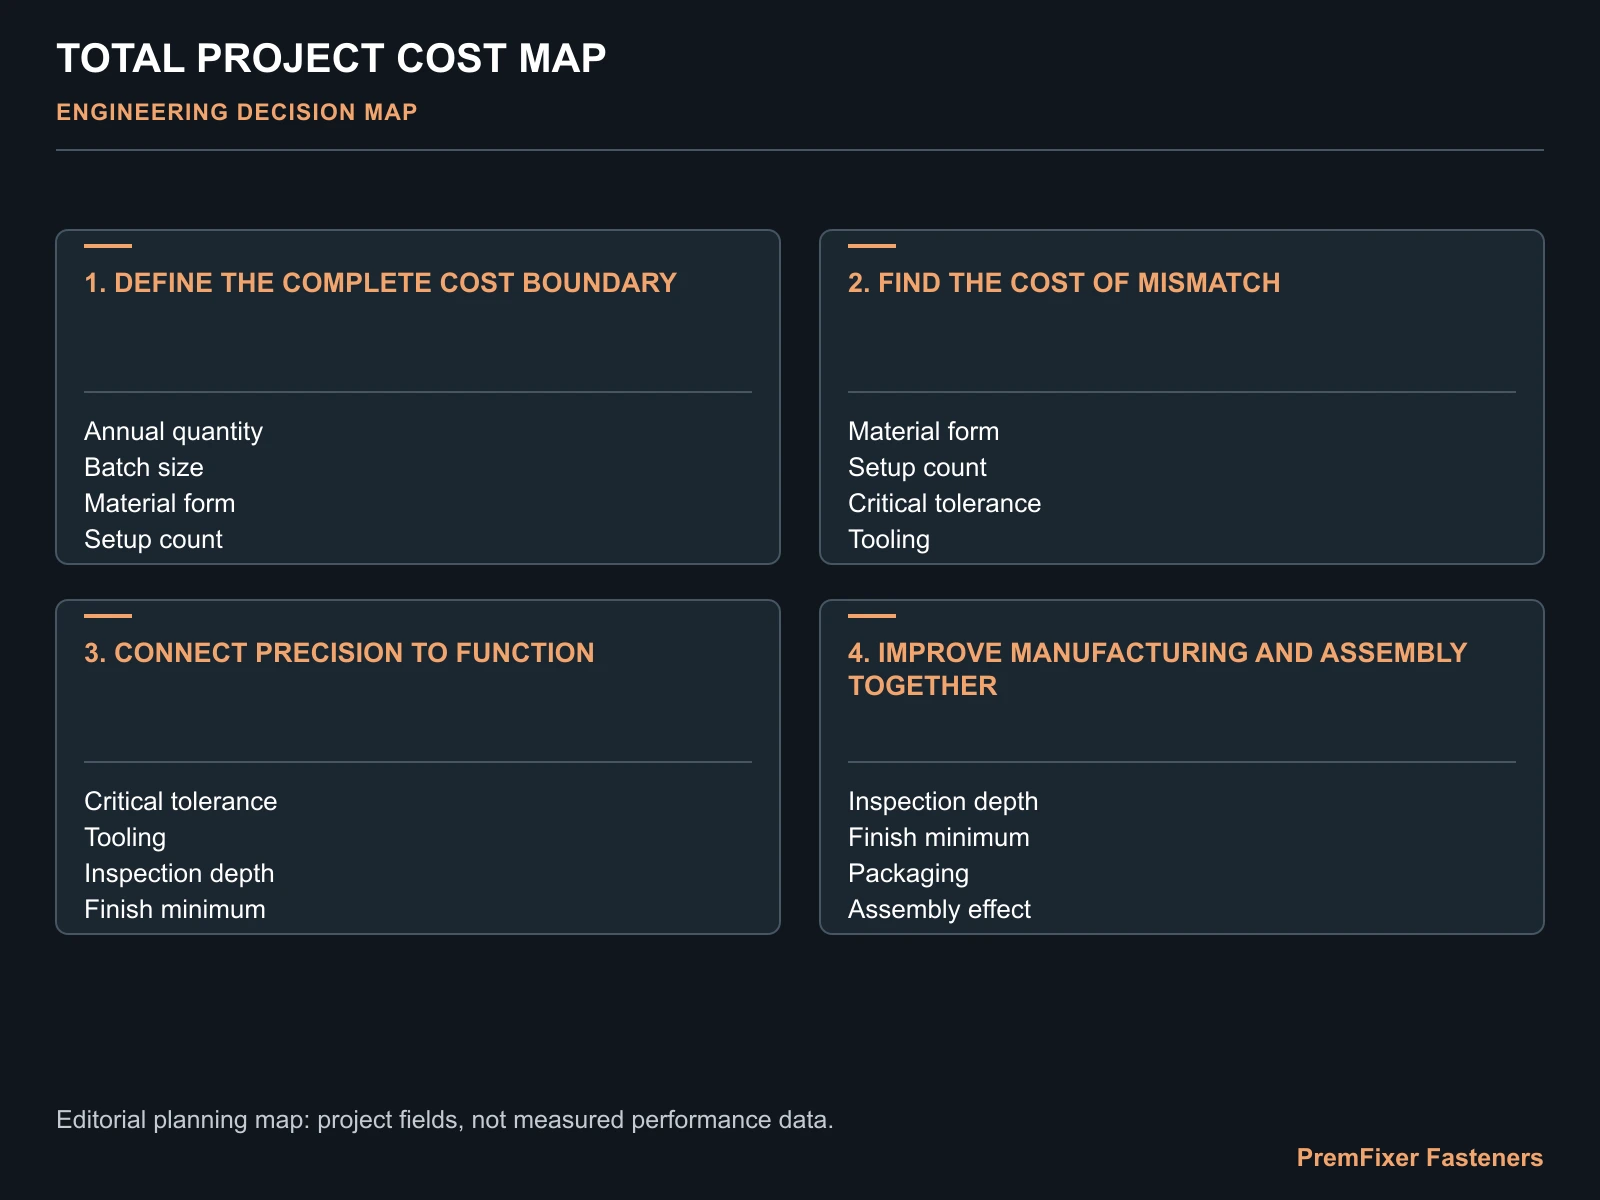Select 'Inspection depth' under Connect Precision to Function
This screenshot has width=1600, height=1200.
click(x=179, y=873)
